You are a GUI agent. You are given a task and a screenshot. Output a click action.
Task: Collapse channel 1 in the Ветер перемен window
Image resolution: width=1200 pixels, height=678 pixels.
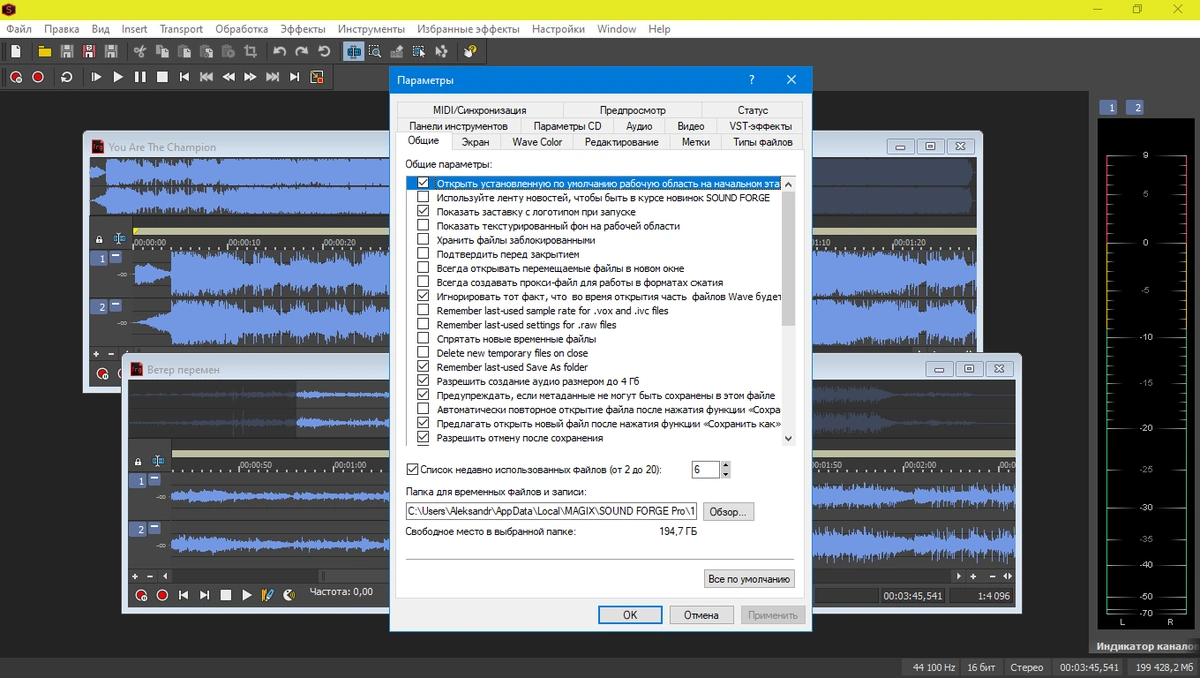tap(155, 481)
